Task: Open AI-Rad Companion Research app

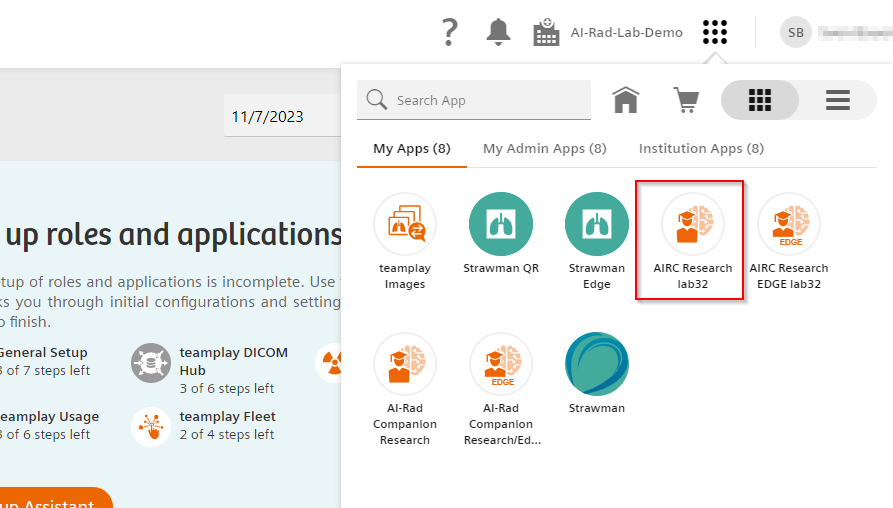Action: tap(404, 364)
